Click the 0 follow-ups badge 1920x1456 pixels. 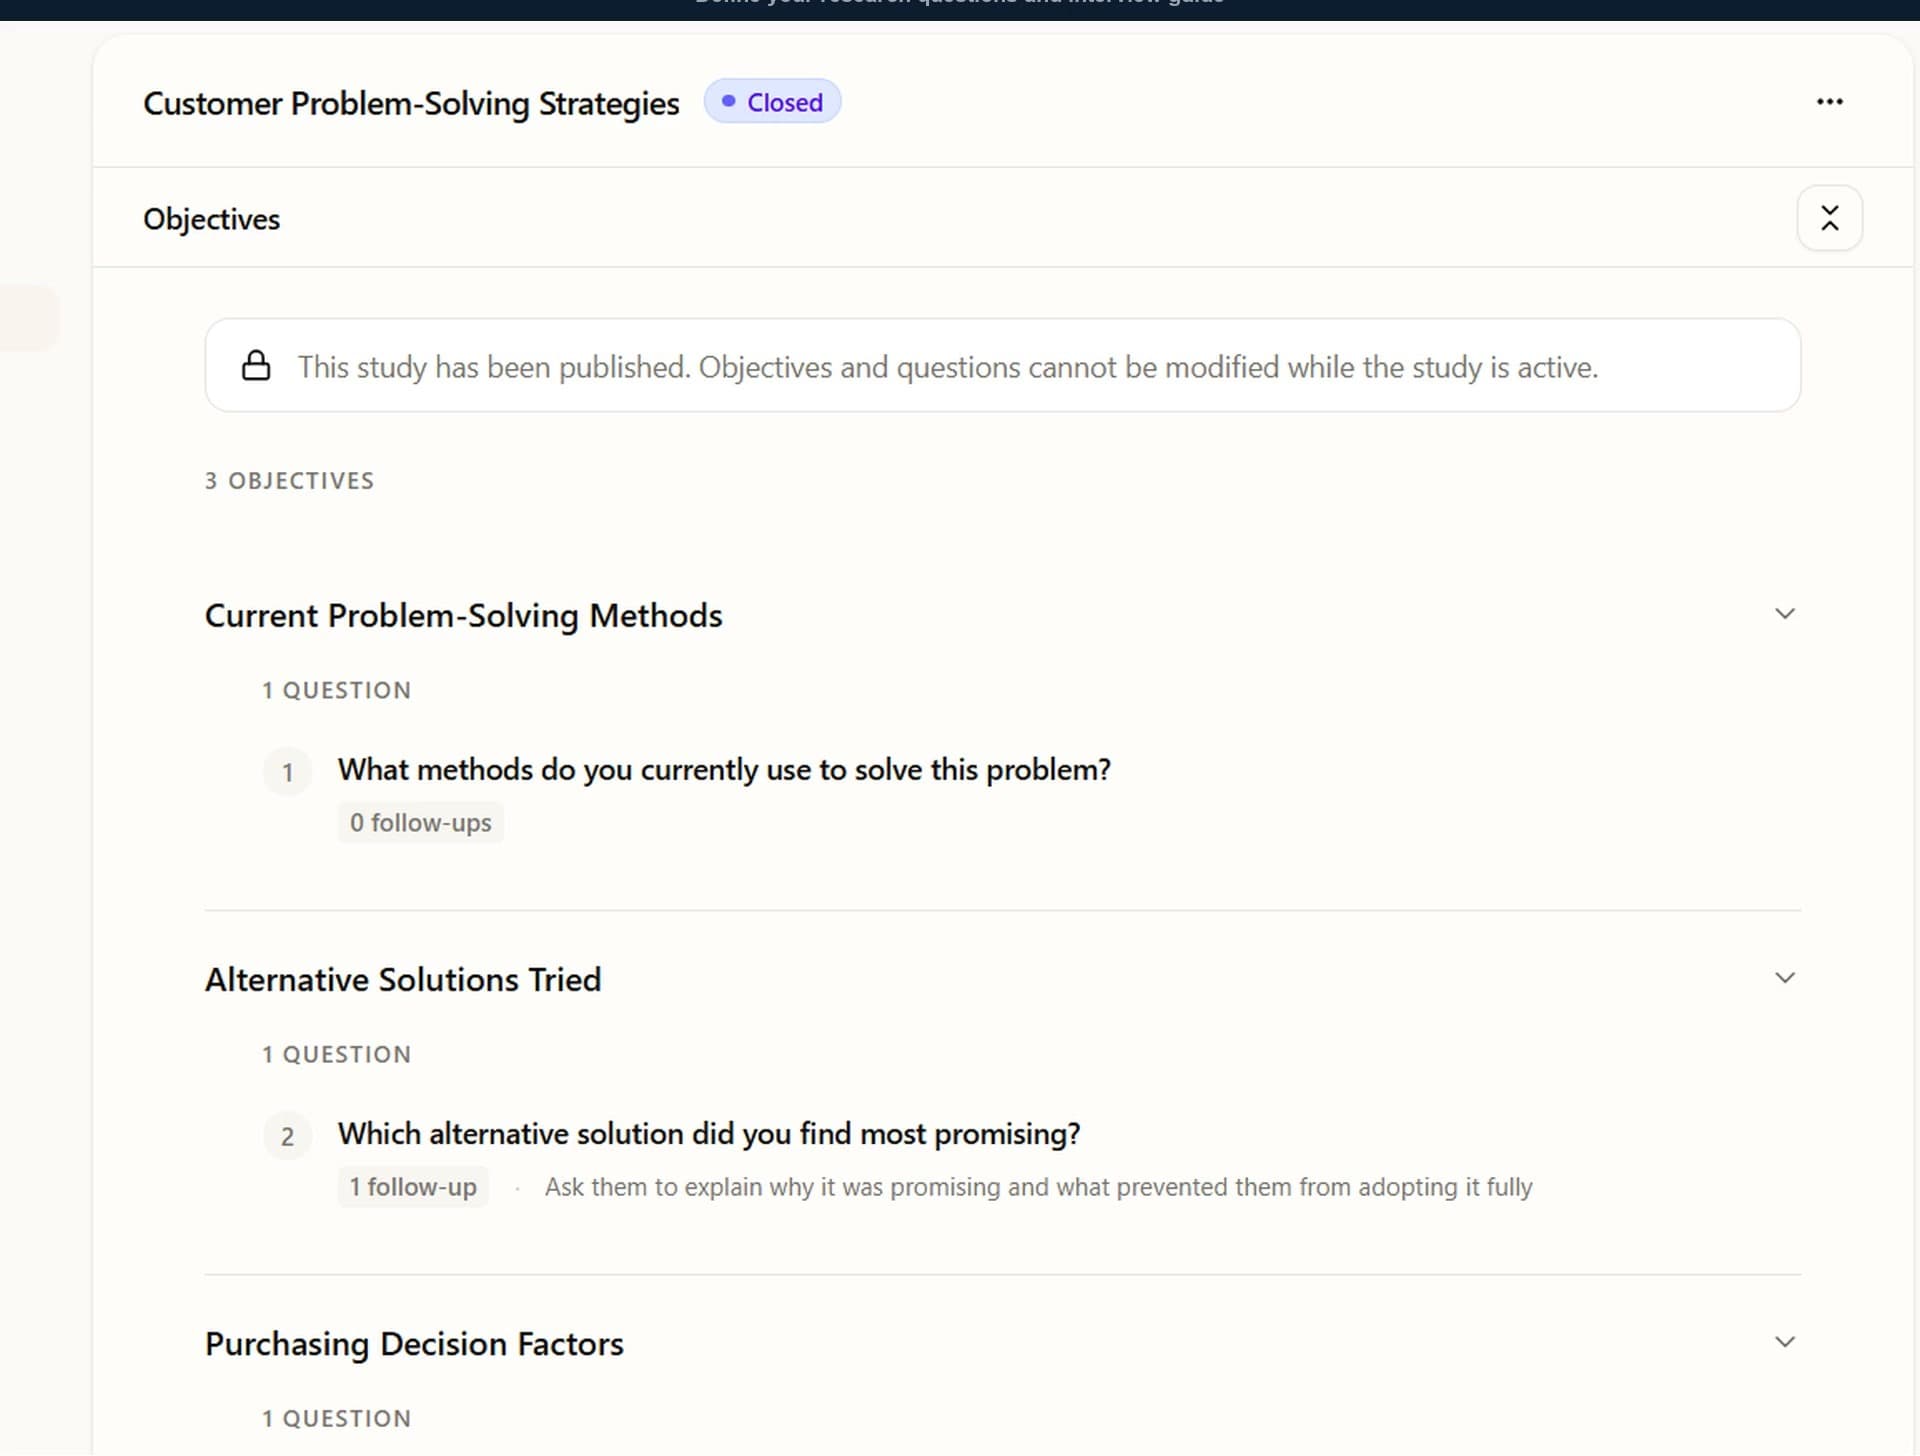pyautogui.click(x=420, y=822)
